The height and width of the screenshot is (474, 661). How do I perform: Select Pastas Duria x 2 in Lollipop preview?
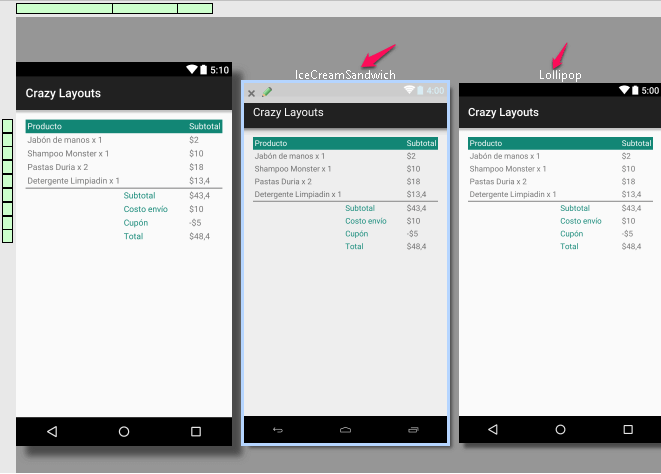tap(498, 181)
